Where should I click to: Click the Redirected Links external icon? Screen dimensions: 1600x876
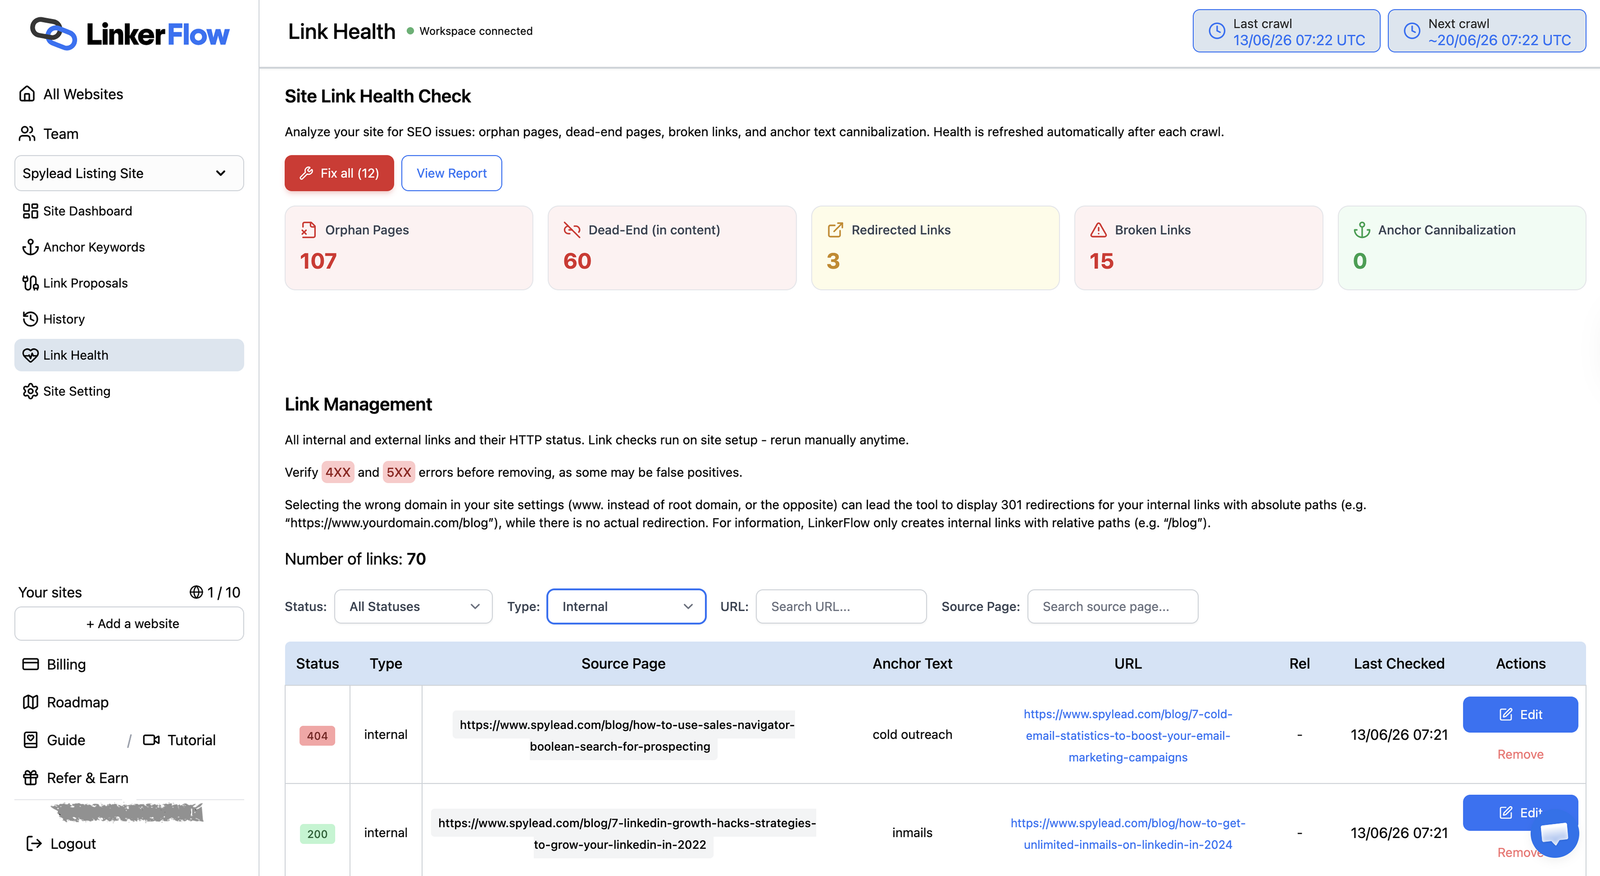pyautogui.click(x=835, y=230)
